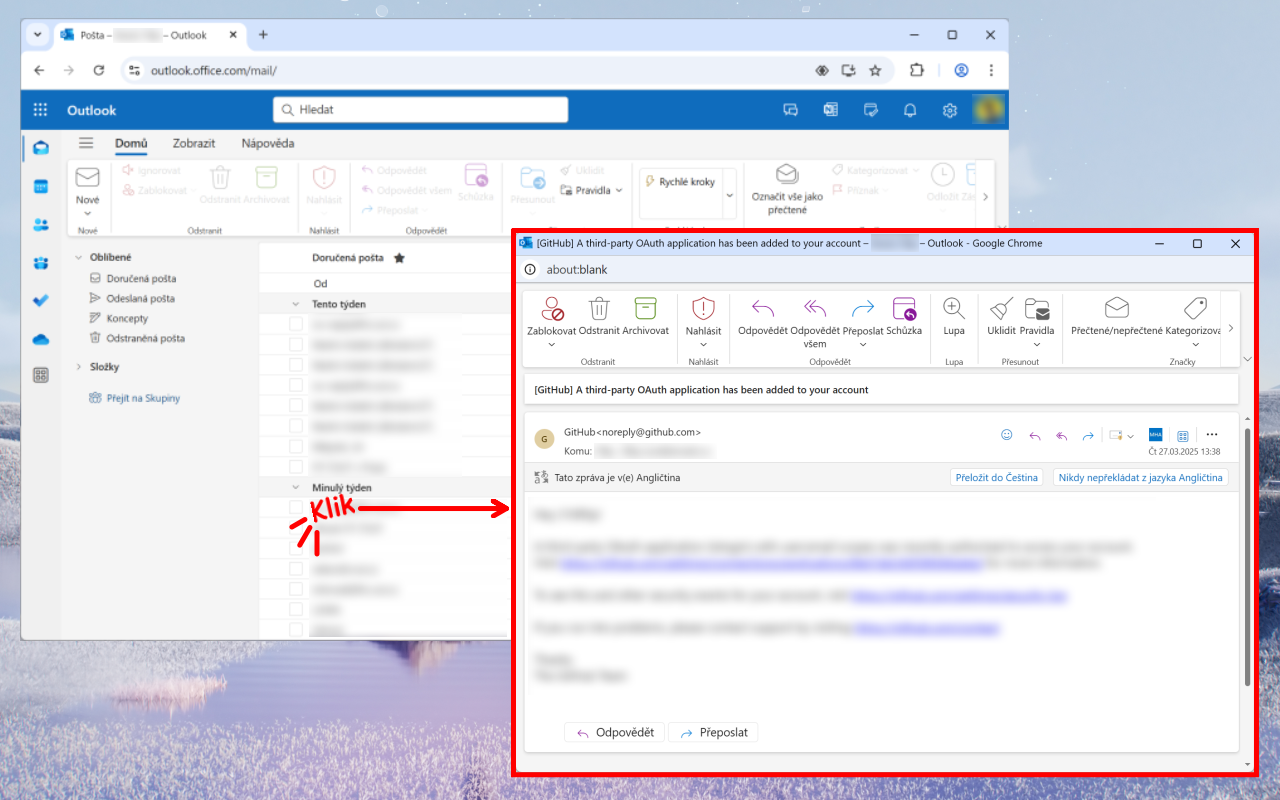Click the Přejít na Skupiny link
Screen dimensions: 1280x800
click(143, 398)
